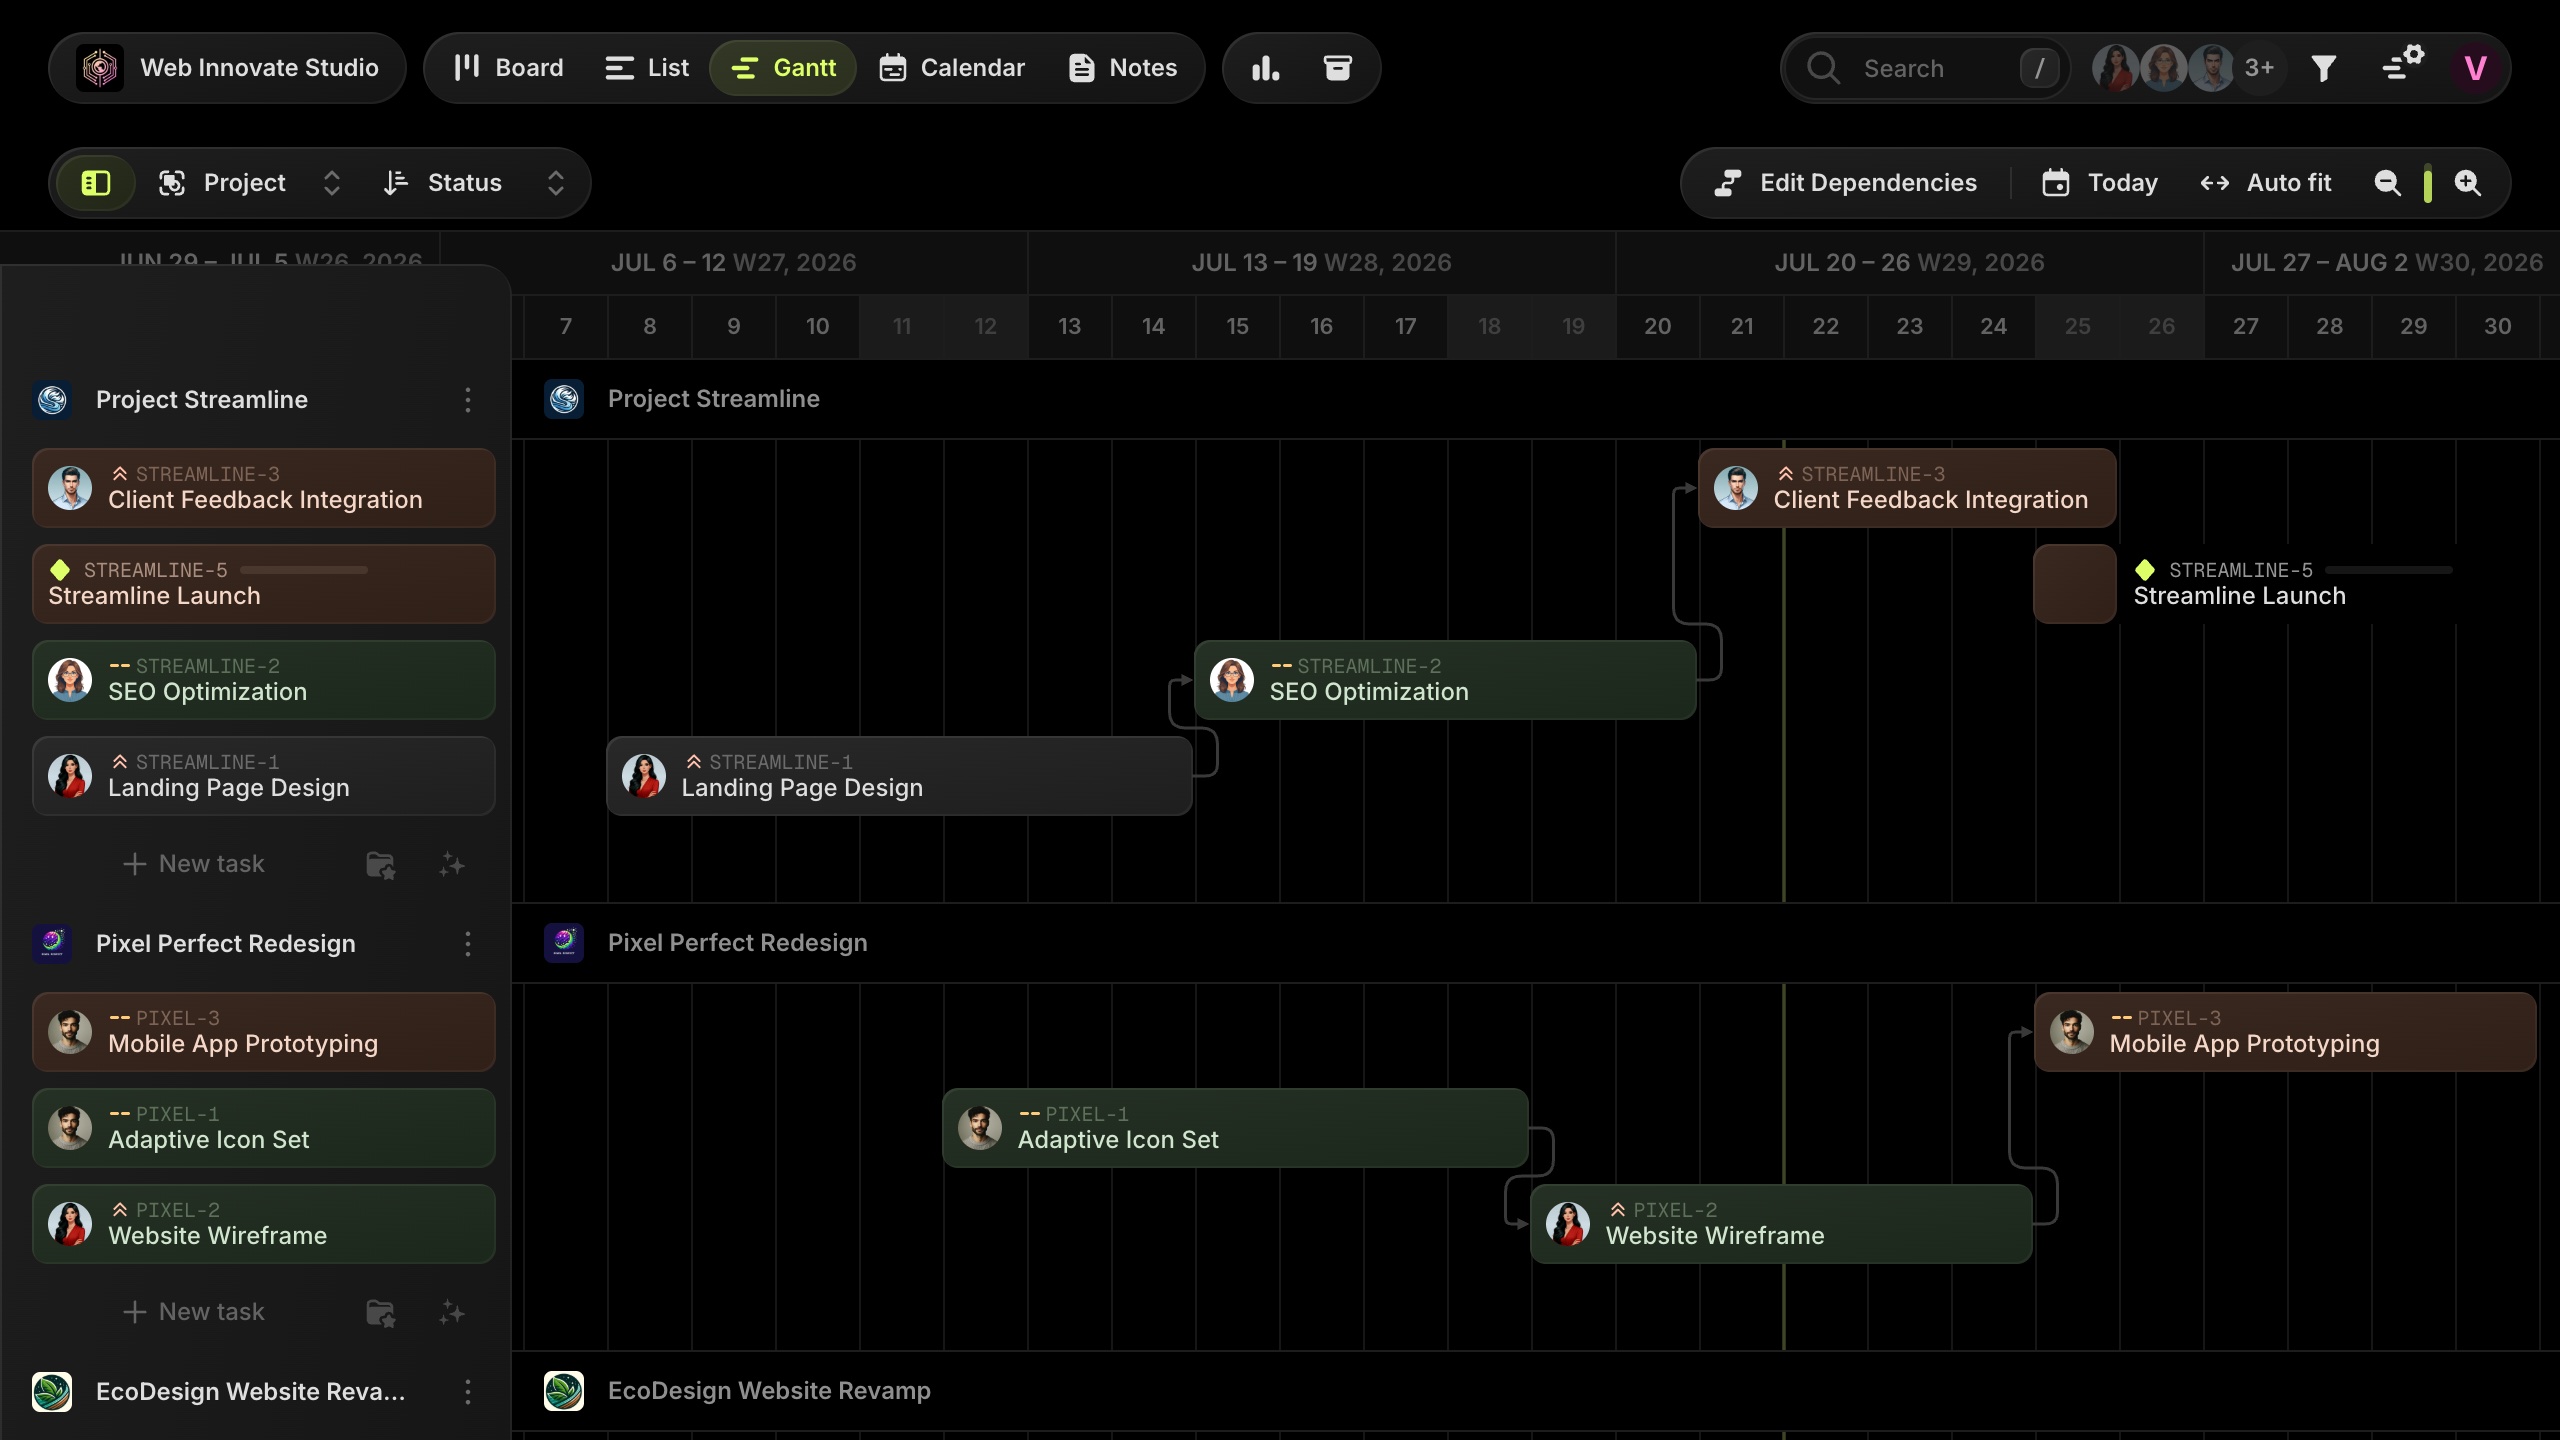Click the AI sparkle icon under Pixel Perfect Redesign
This screenshot has height=1440, width=2560.
coord(452,1312)
